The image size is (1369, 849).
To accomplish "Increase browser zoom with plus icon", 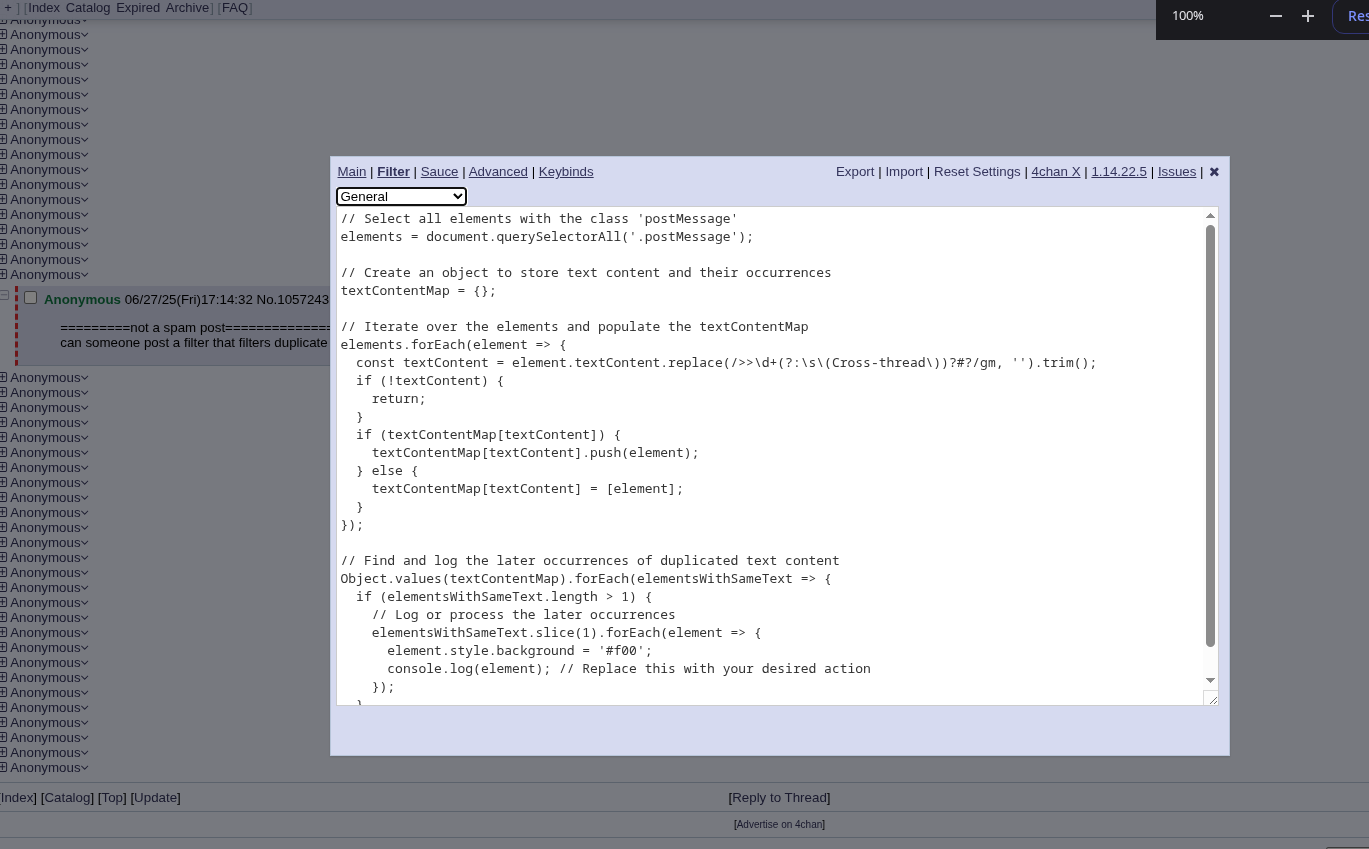I will tap(1308, 16).
